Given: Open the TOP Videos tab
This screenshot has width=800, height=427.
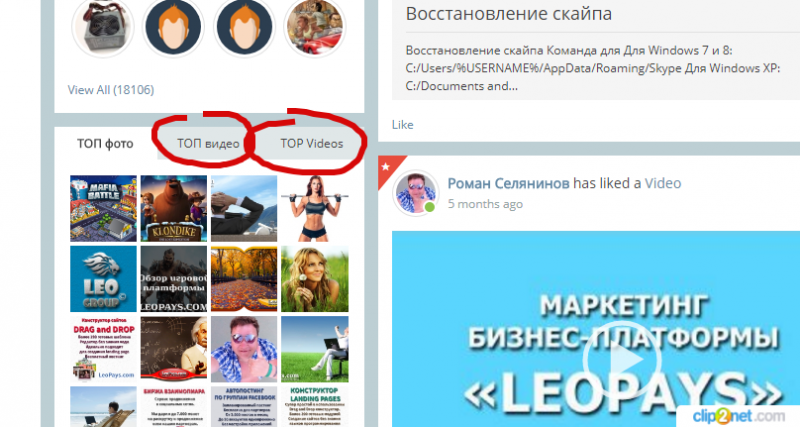Looking at the screenshot, I should pyautogui.click(x=312, y=144).
